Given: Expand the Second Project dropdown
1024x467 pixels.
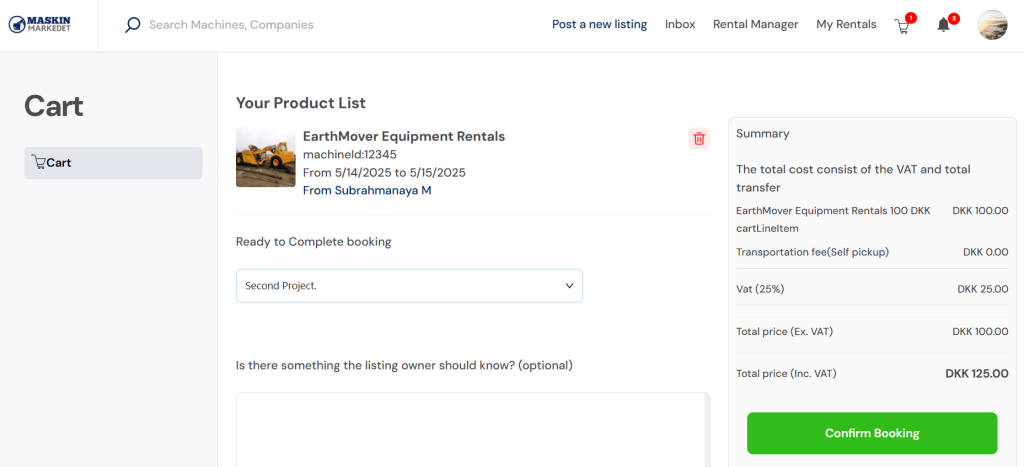Looking at the screenshot, I should [x=409, y=286].
